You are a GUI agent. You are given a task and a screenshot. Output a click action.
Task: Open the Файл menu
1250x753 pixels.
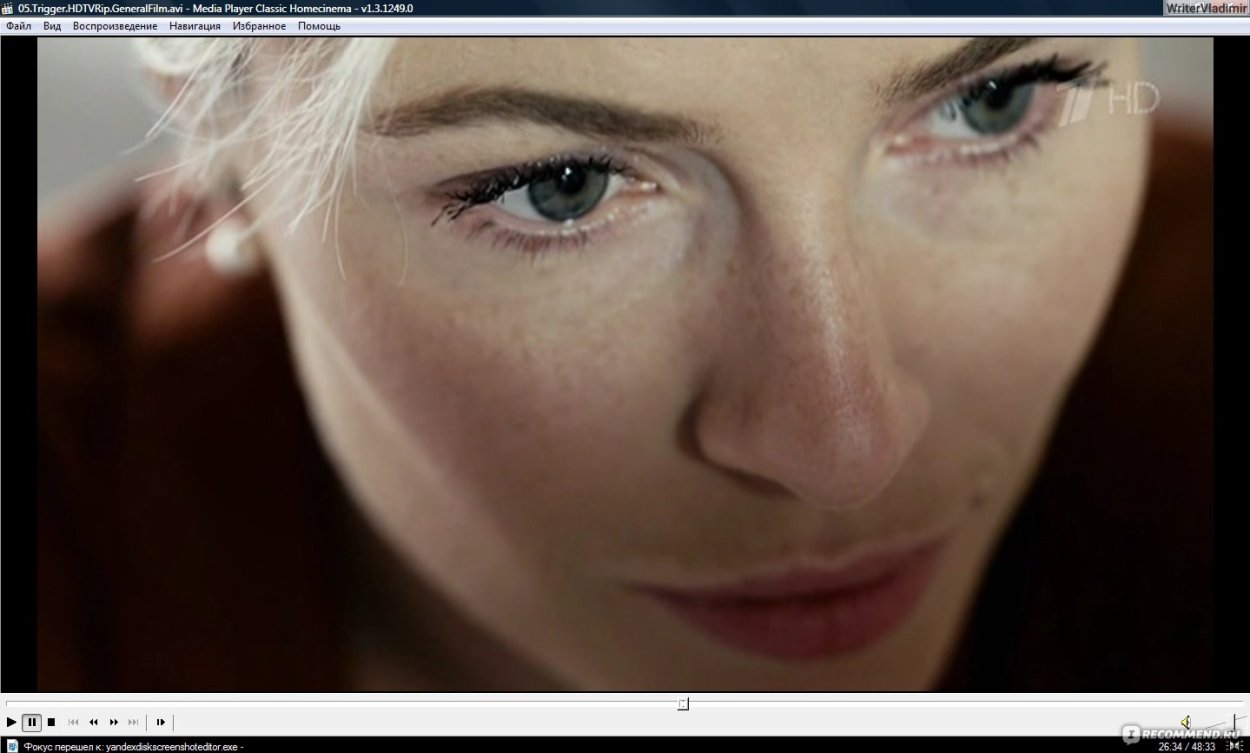pos(18,26)
